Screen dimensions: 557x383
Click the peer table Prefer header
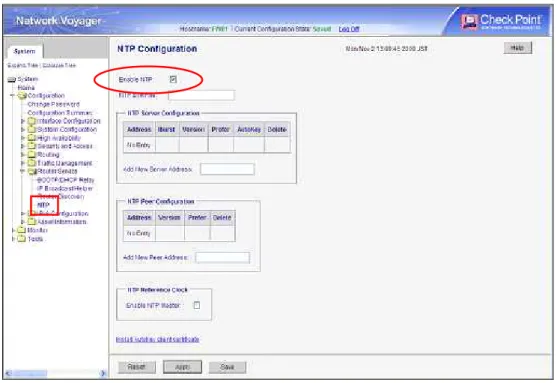(197, 217)
